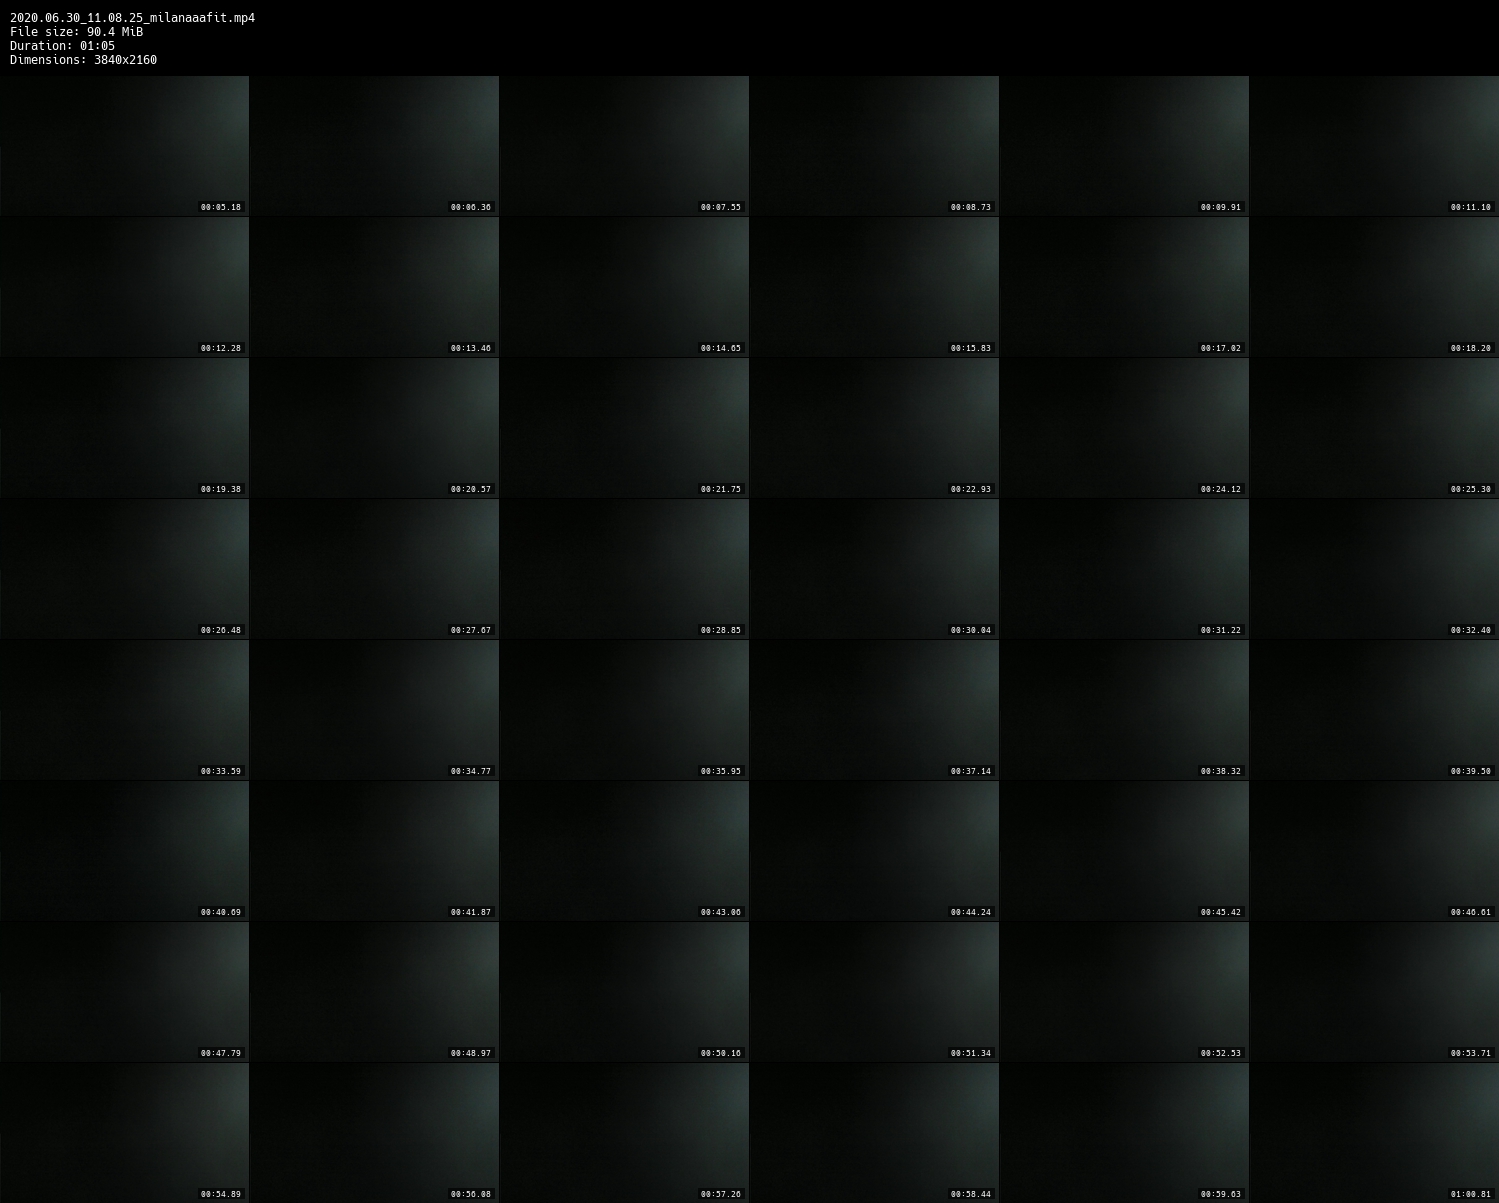1499x1203 pixels.
Task: Click the thumbnail showing 00:34.77
Action: [374, 710]
